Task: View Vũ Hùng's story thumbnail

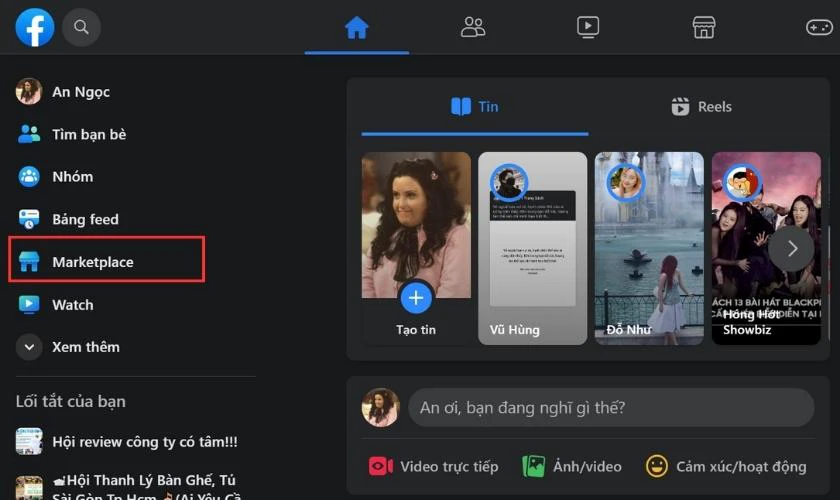Action: coord(532,247)
